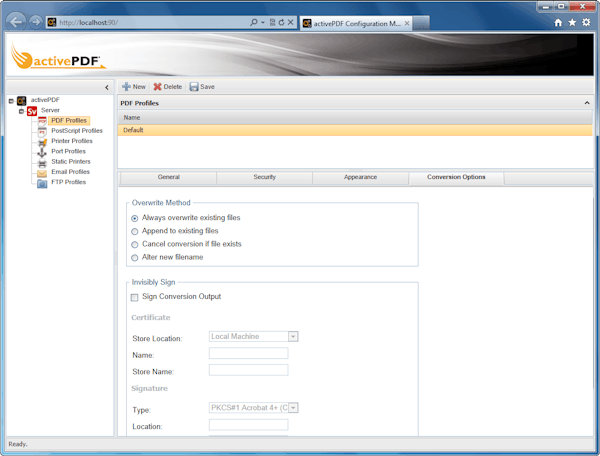The width and height of the screenshot is (600, 456).
Task: Click the Port Profiles anchor icon
Action: point(42,153)
